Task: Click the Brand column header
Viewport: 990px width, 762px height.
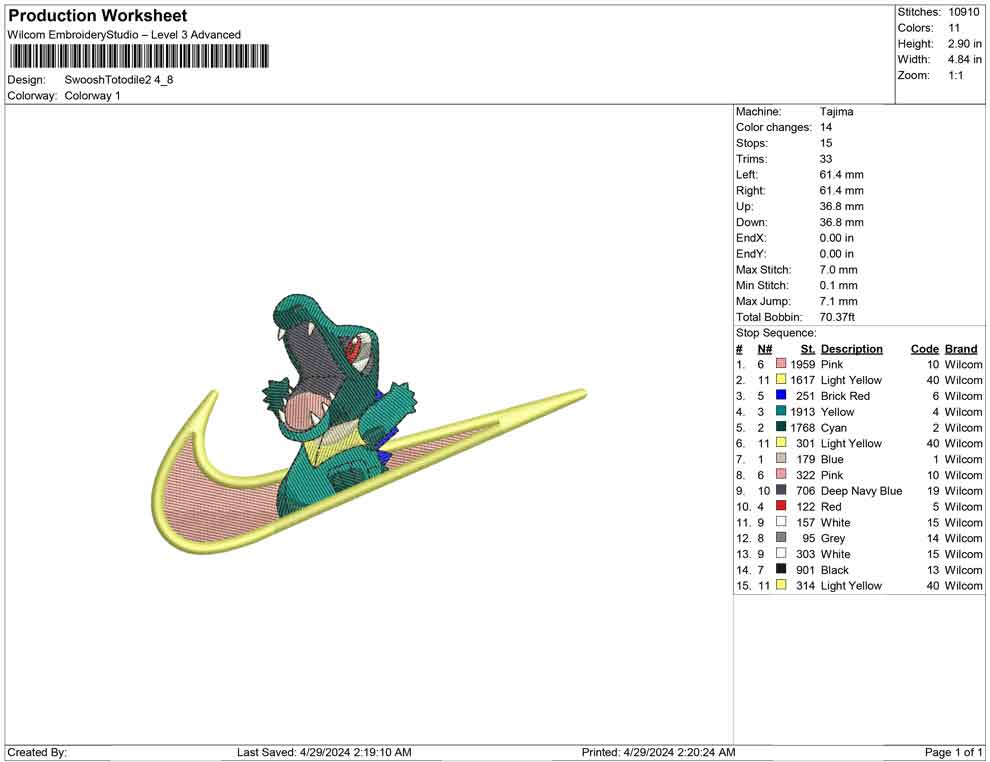Action: pyautogui.click(x=960, y=349)
